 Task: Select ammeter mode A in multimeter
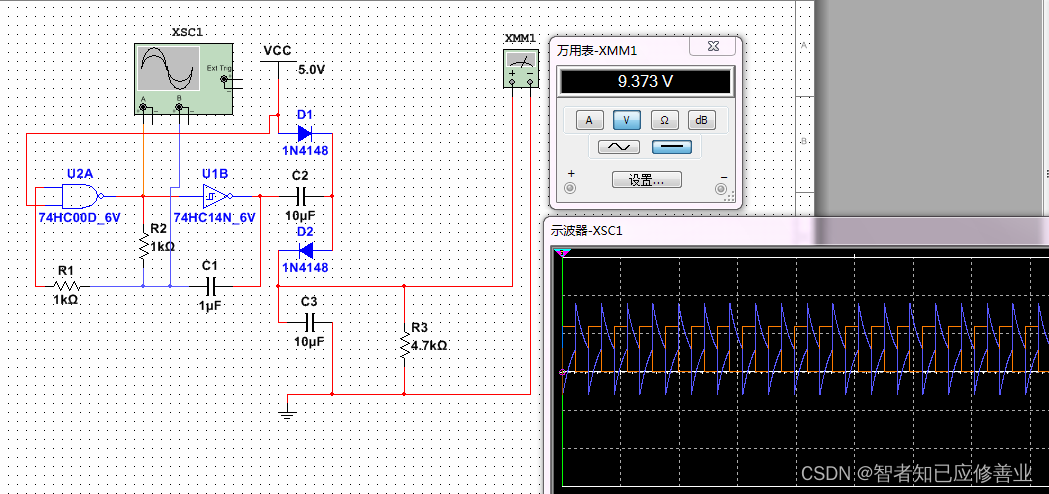coord(589,120)
